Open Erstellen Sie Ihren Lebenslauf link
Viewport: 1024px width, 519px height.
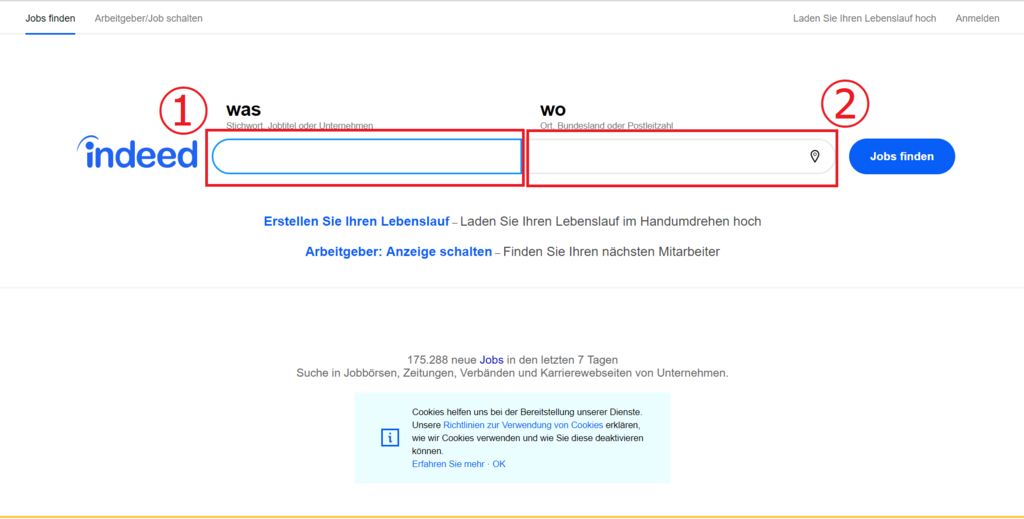(357, 221)
